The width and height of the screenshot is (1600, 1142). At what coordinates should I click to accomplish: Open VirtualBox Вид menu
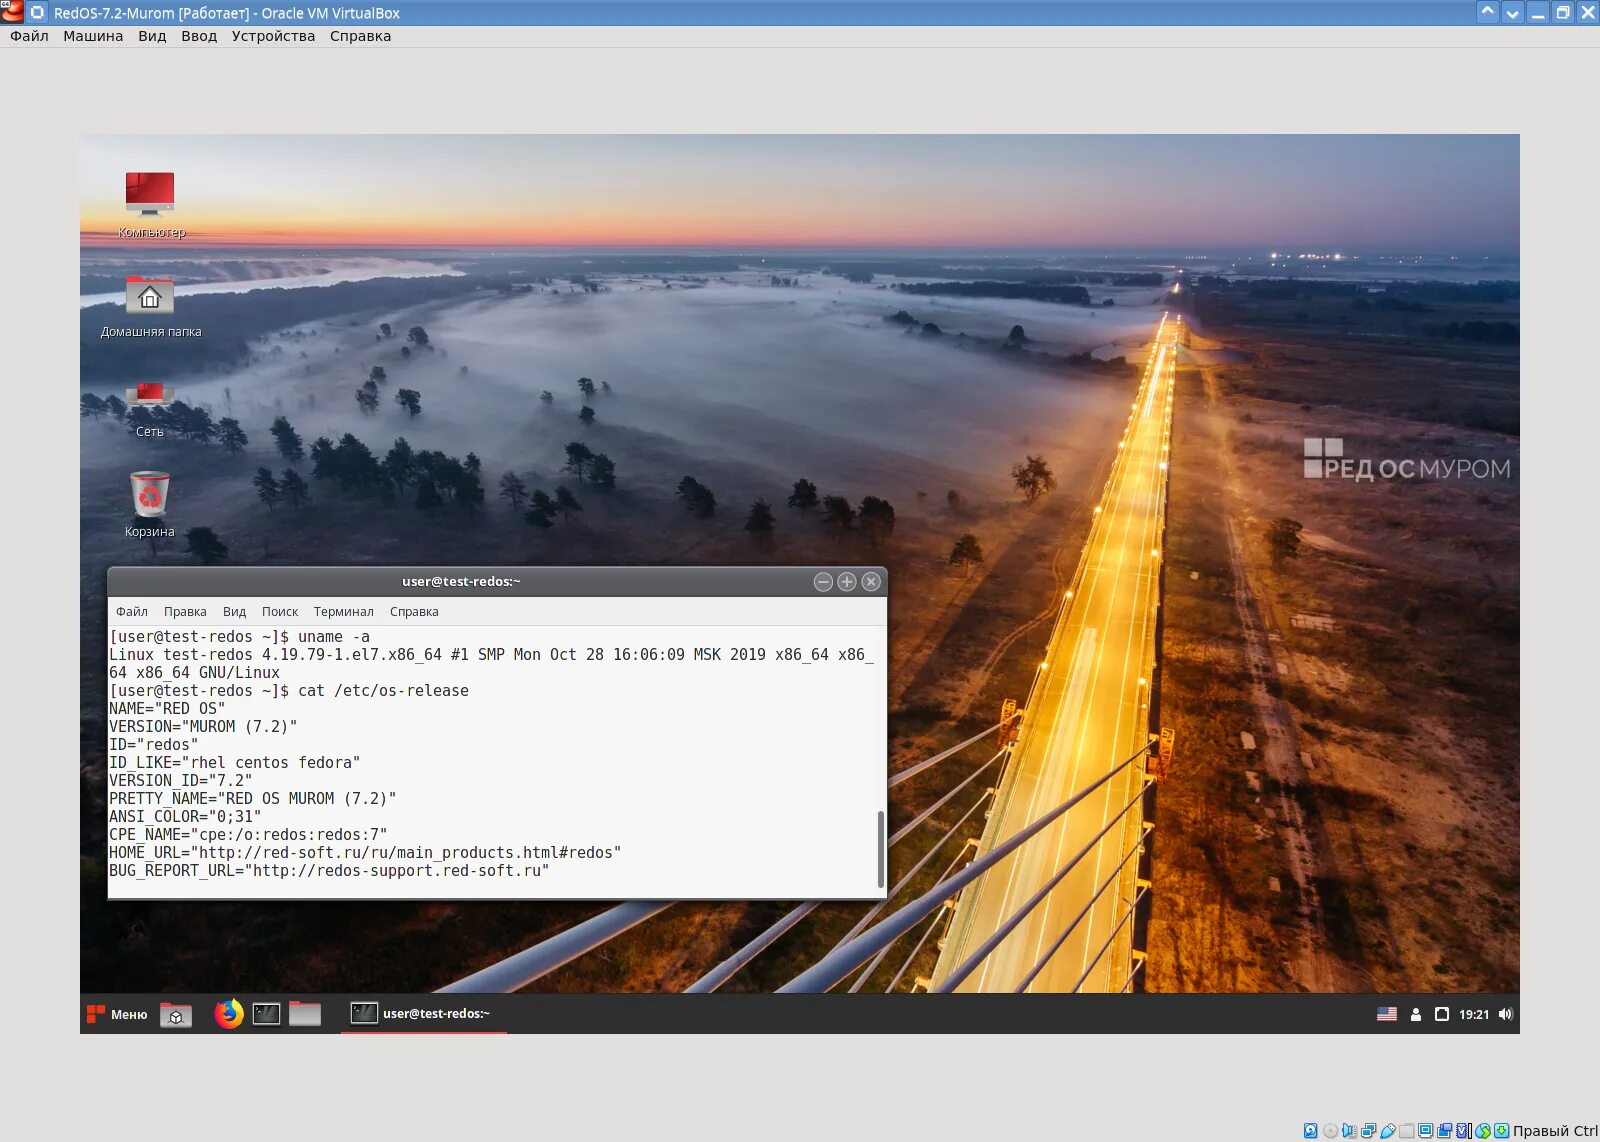coord(152,36)
